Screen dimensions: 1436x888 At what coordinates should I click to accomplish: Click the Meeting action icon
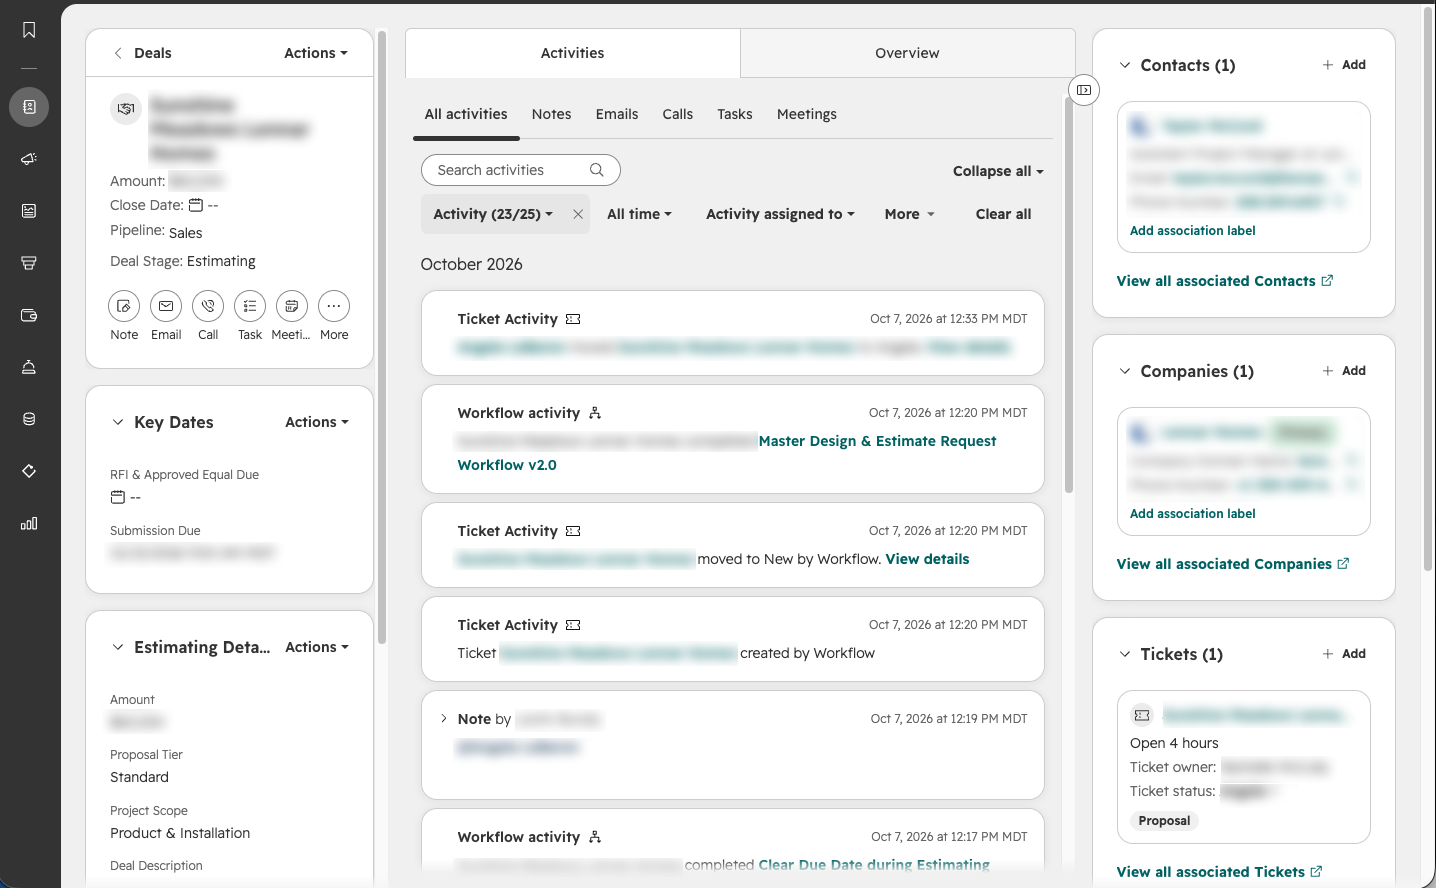[x=292, y=306]
